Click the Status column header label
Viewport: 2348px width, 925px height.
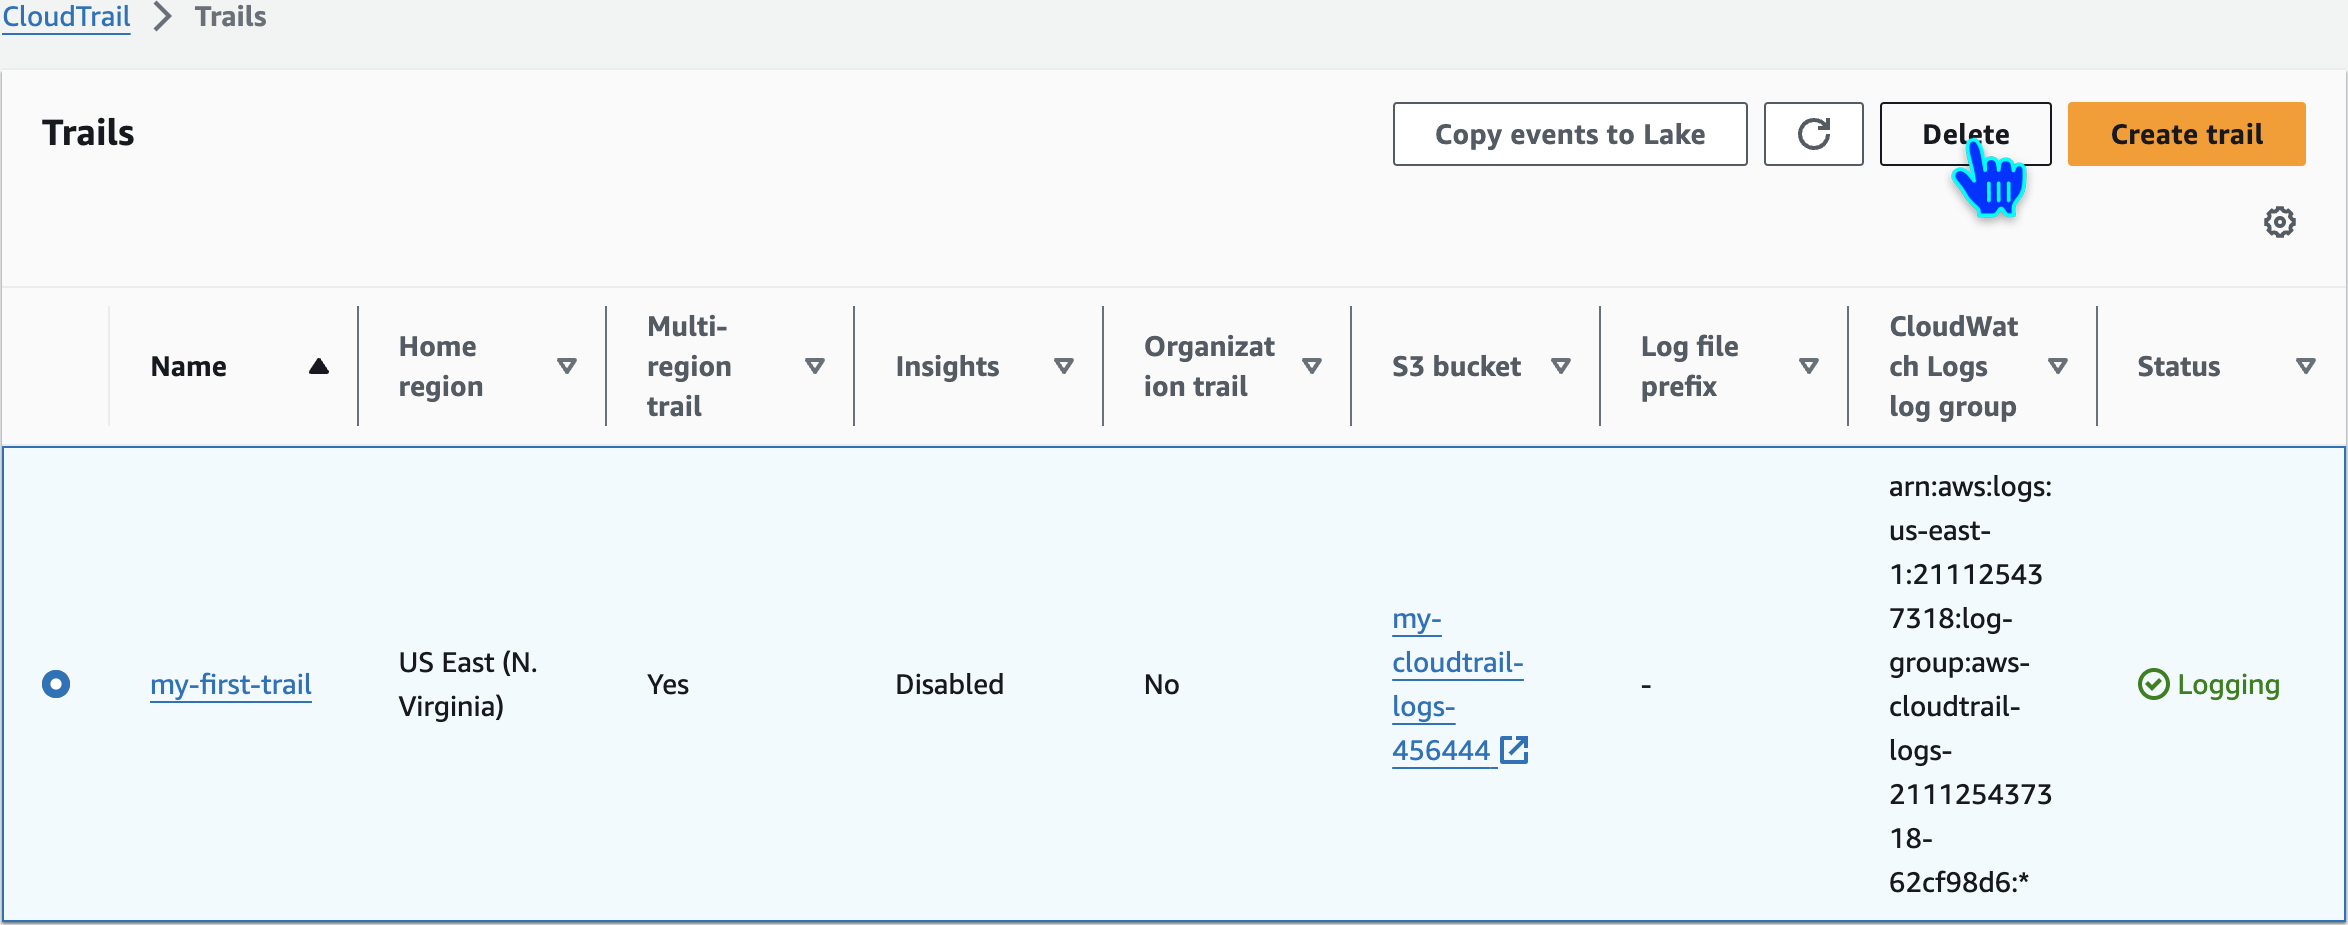tap(2179, 366)
